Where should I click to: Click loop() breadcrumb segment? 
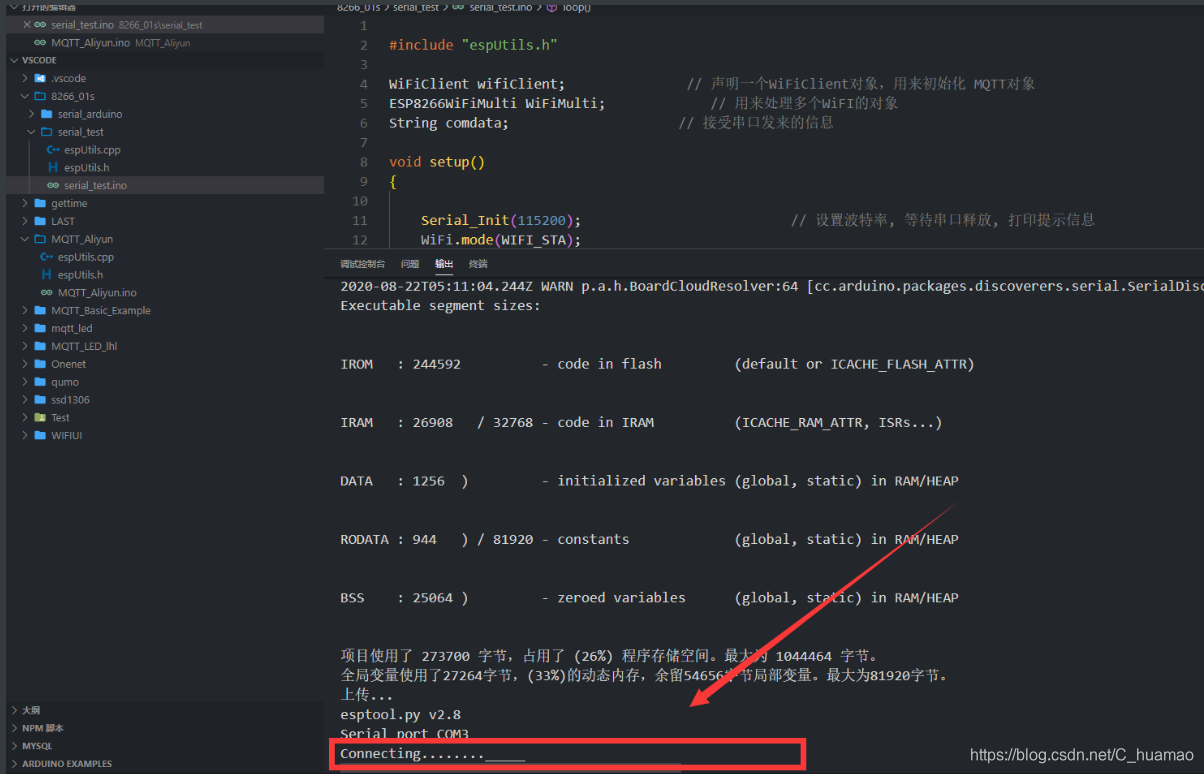576,7
